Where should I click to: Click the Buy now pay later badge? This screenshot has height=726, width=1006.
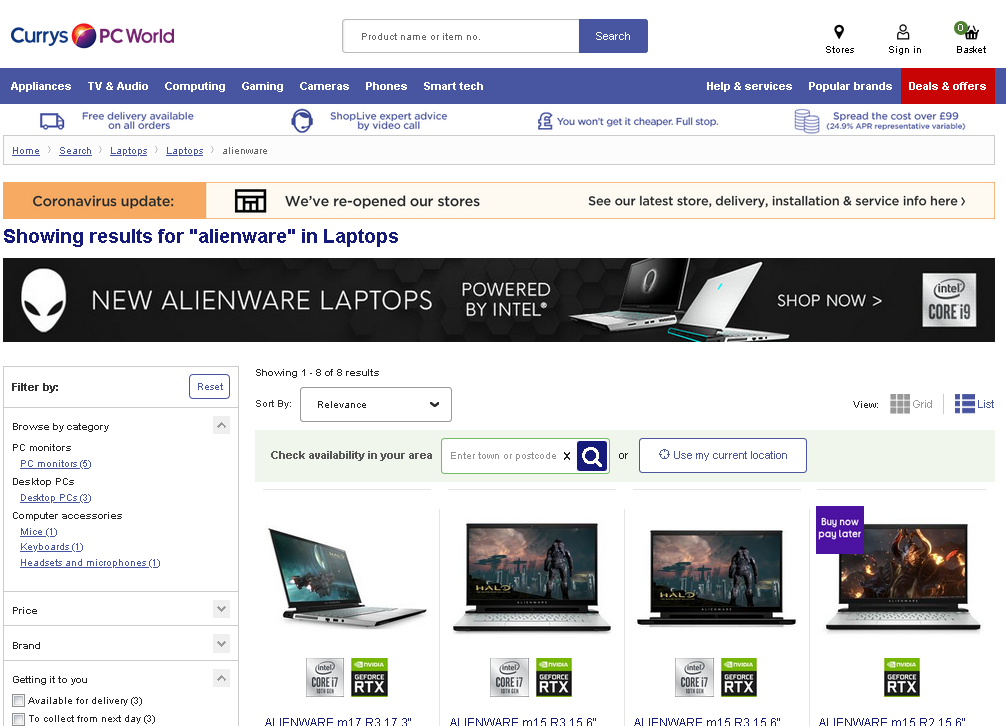tap(840, 530)
